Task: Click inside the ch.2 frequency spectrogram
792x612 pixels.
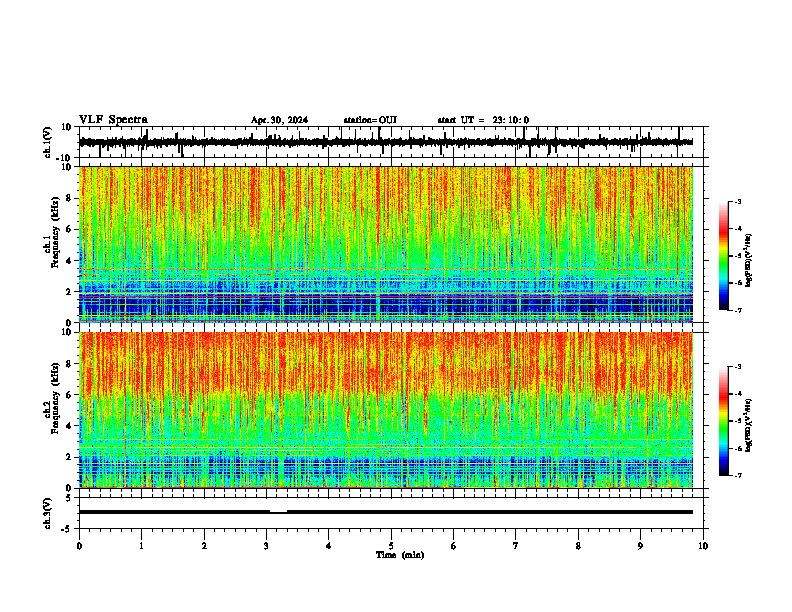Action: point(386,410)
